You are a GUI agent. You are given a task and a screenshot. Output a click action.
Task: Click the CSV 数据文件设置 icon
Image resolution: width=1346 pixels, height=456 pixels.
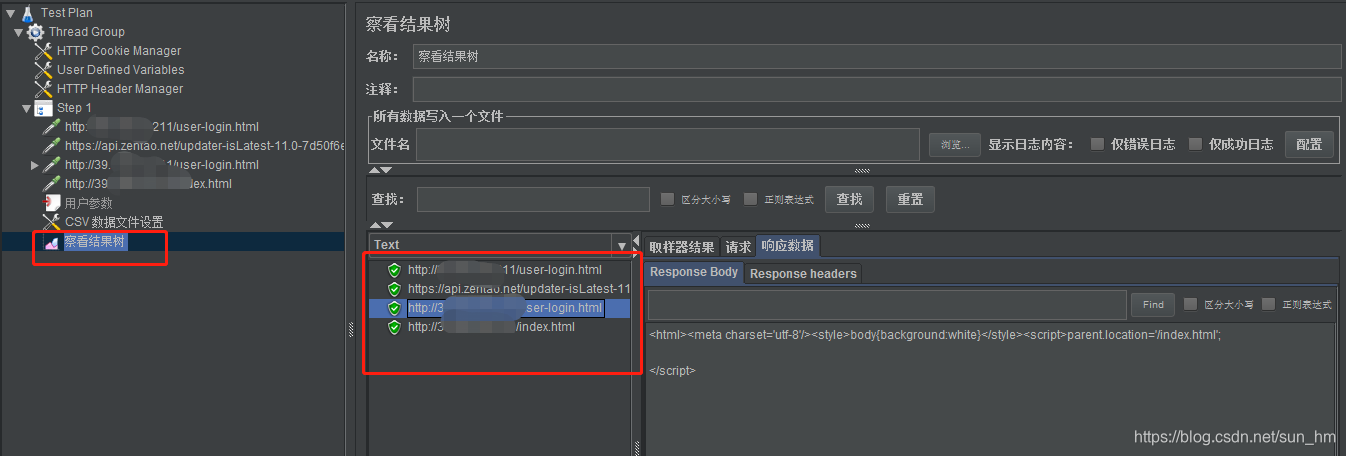coord(51,222)
